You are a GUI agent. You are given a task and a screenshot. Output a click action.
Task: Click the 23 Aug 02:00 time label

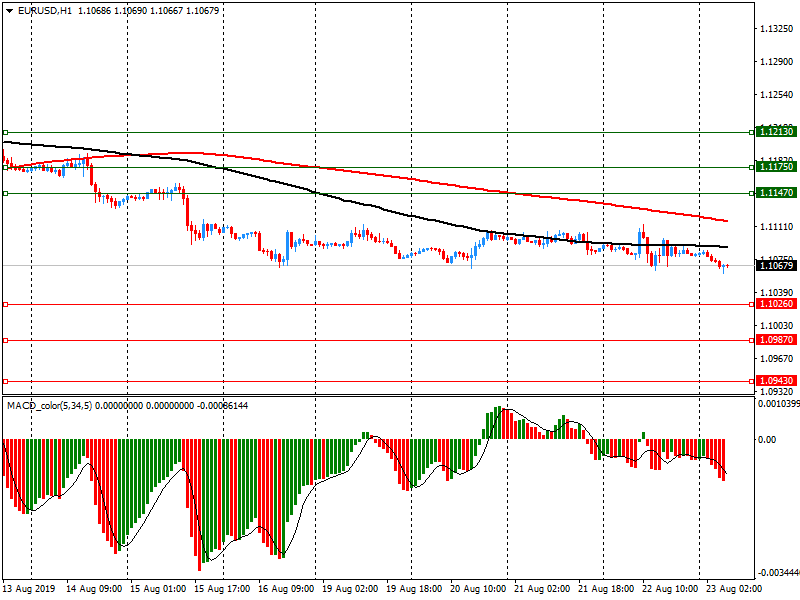tap(734, 589)
